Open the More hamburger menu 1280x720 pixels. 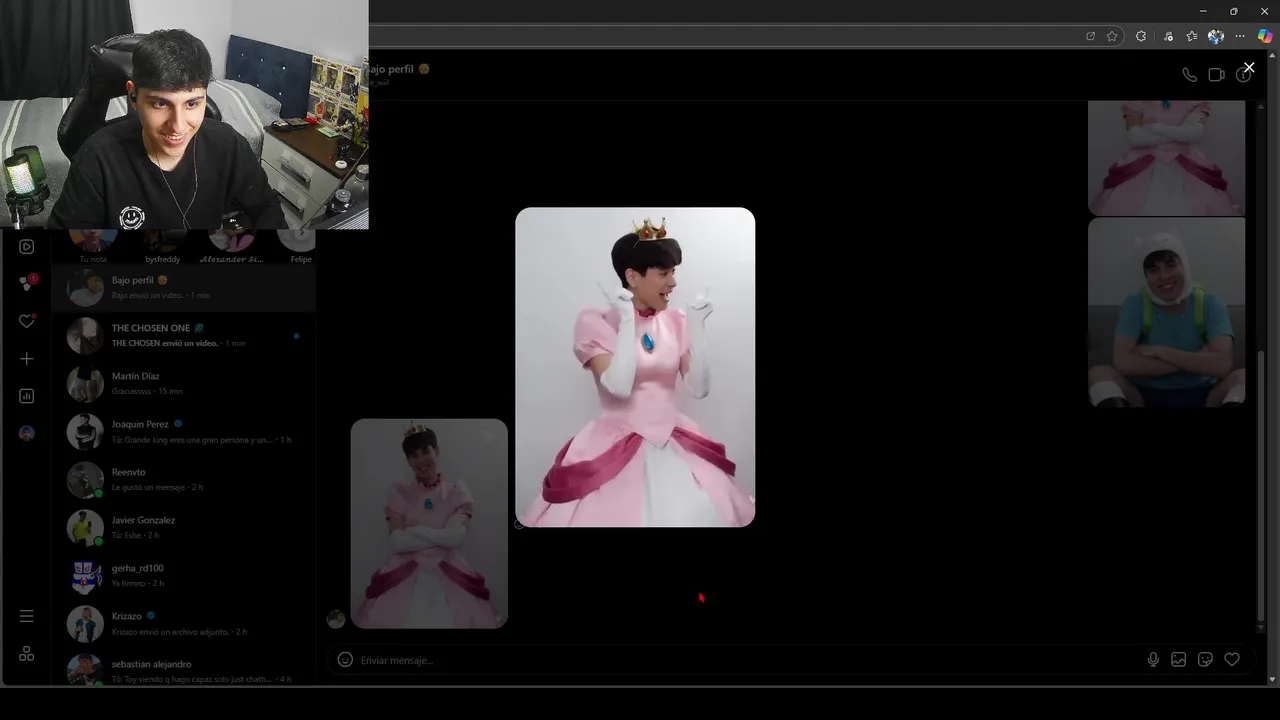pyautogui.click(x=27, y=616)
